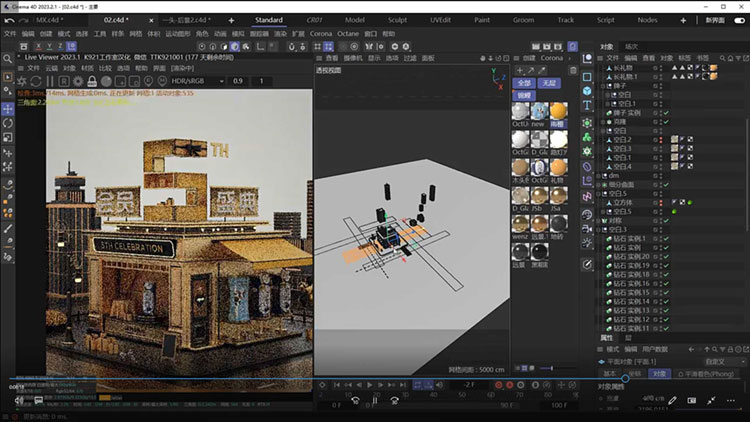
Task: Click the search magnifier icon on left toolbar
Action: click(7, 59)
